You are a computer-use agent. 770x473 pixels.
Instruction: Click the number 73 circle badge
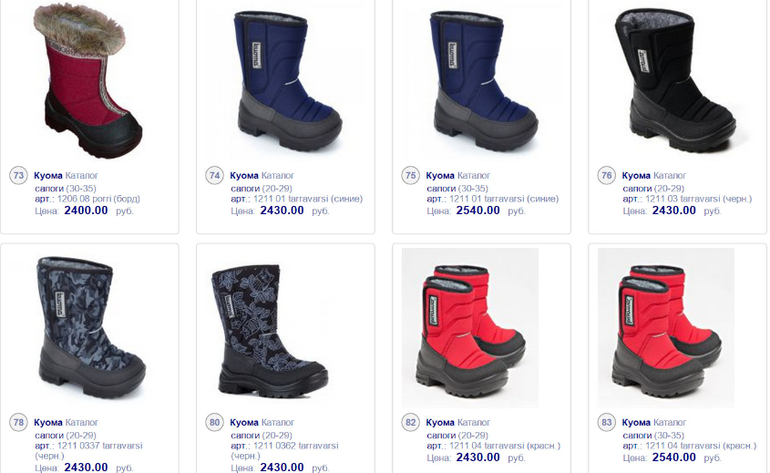pos(18,175)
